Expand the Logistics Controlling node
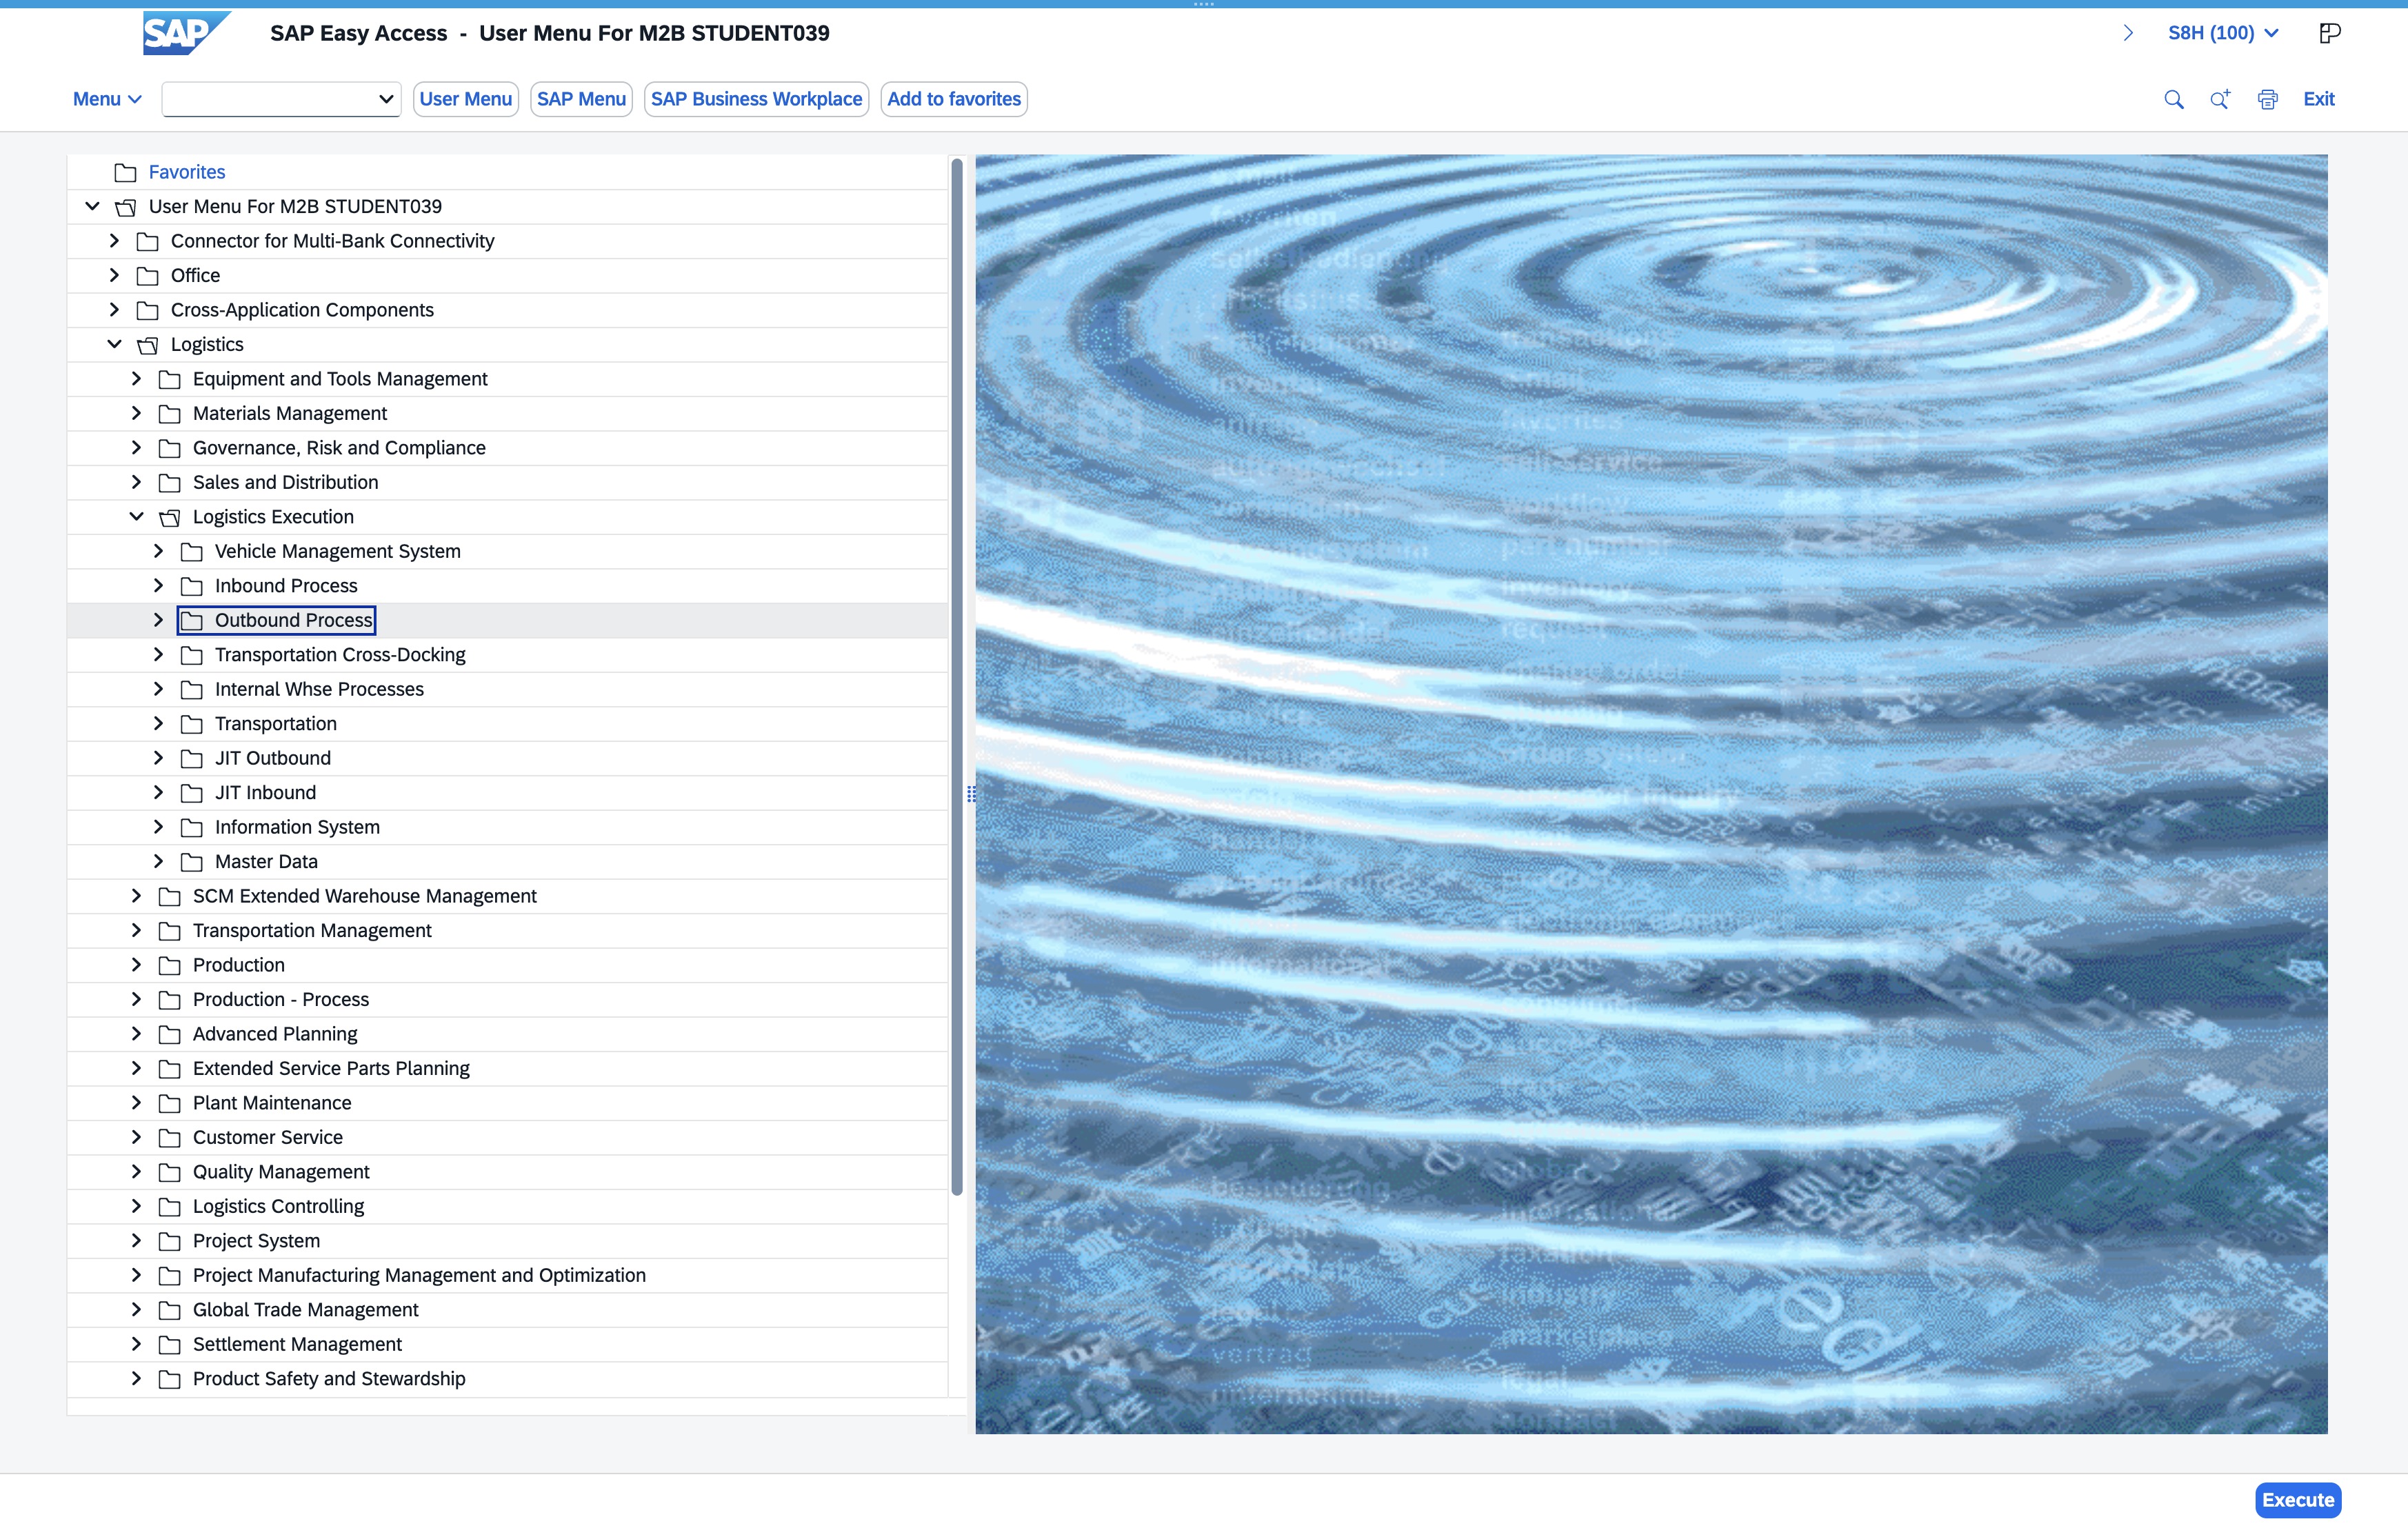2408x1528 pixels. 136,1206
